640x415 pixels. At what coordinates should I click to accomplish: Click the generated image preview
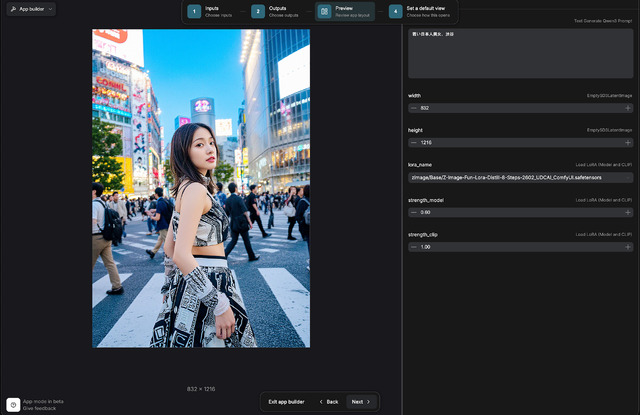[x=201, y=188]
